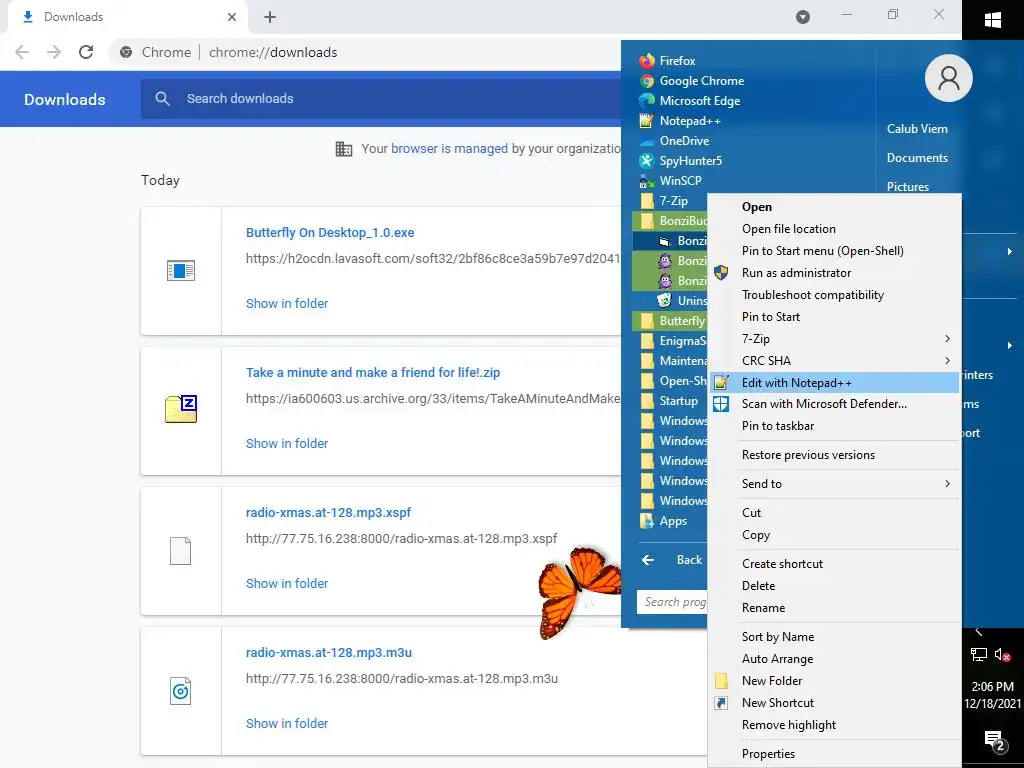Open Take a minute and make a friend zip

click(373, 372)
